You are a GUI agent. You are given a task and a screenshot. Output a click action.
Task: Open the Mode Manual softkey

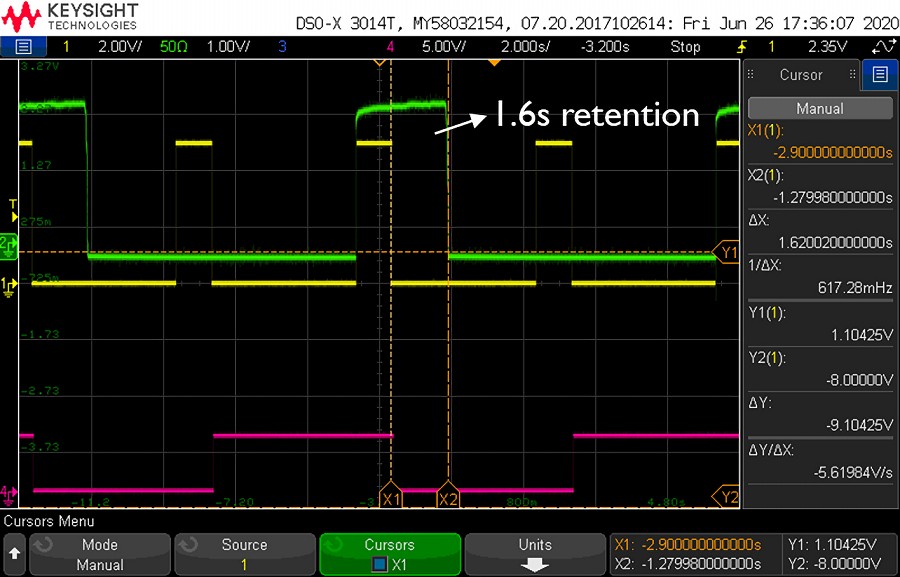(99, 554)
